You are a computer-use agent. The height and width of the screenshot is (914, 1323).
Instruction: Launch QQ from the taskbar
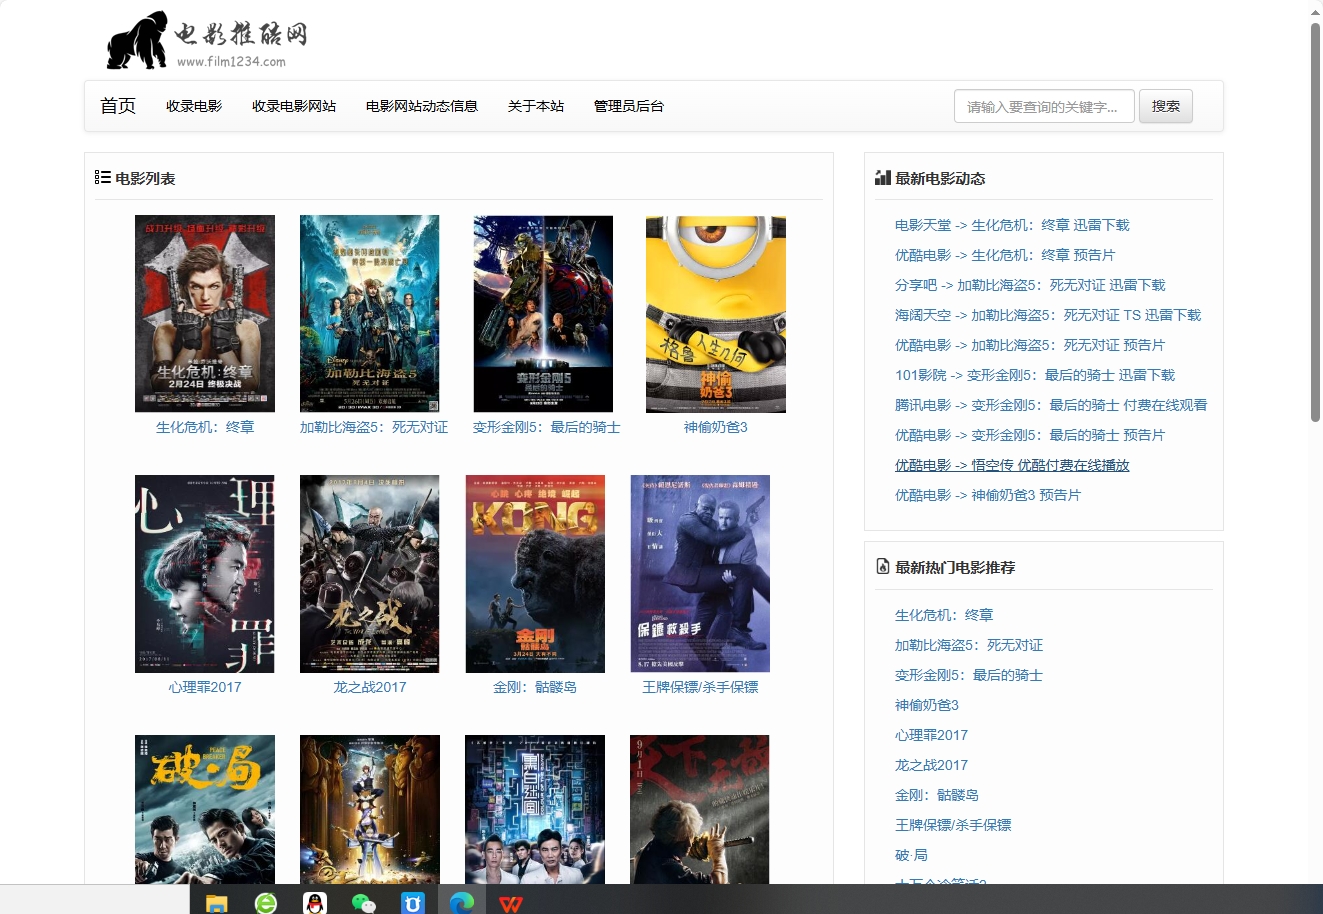(314, 903)
